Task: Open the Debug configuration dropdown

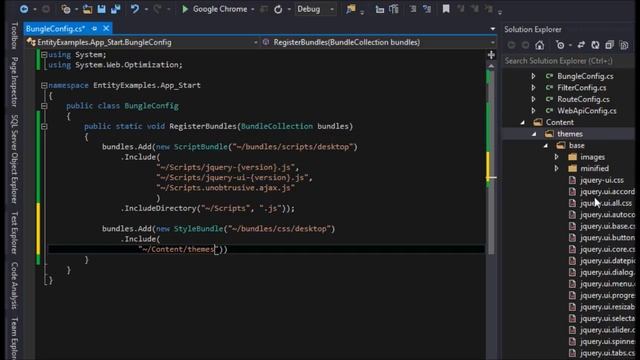Action: point(332,9)
